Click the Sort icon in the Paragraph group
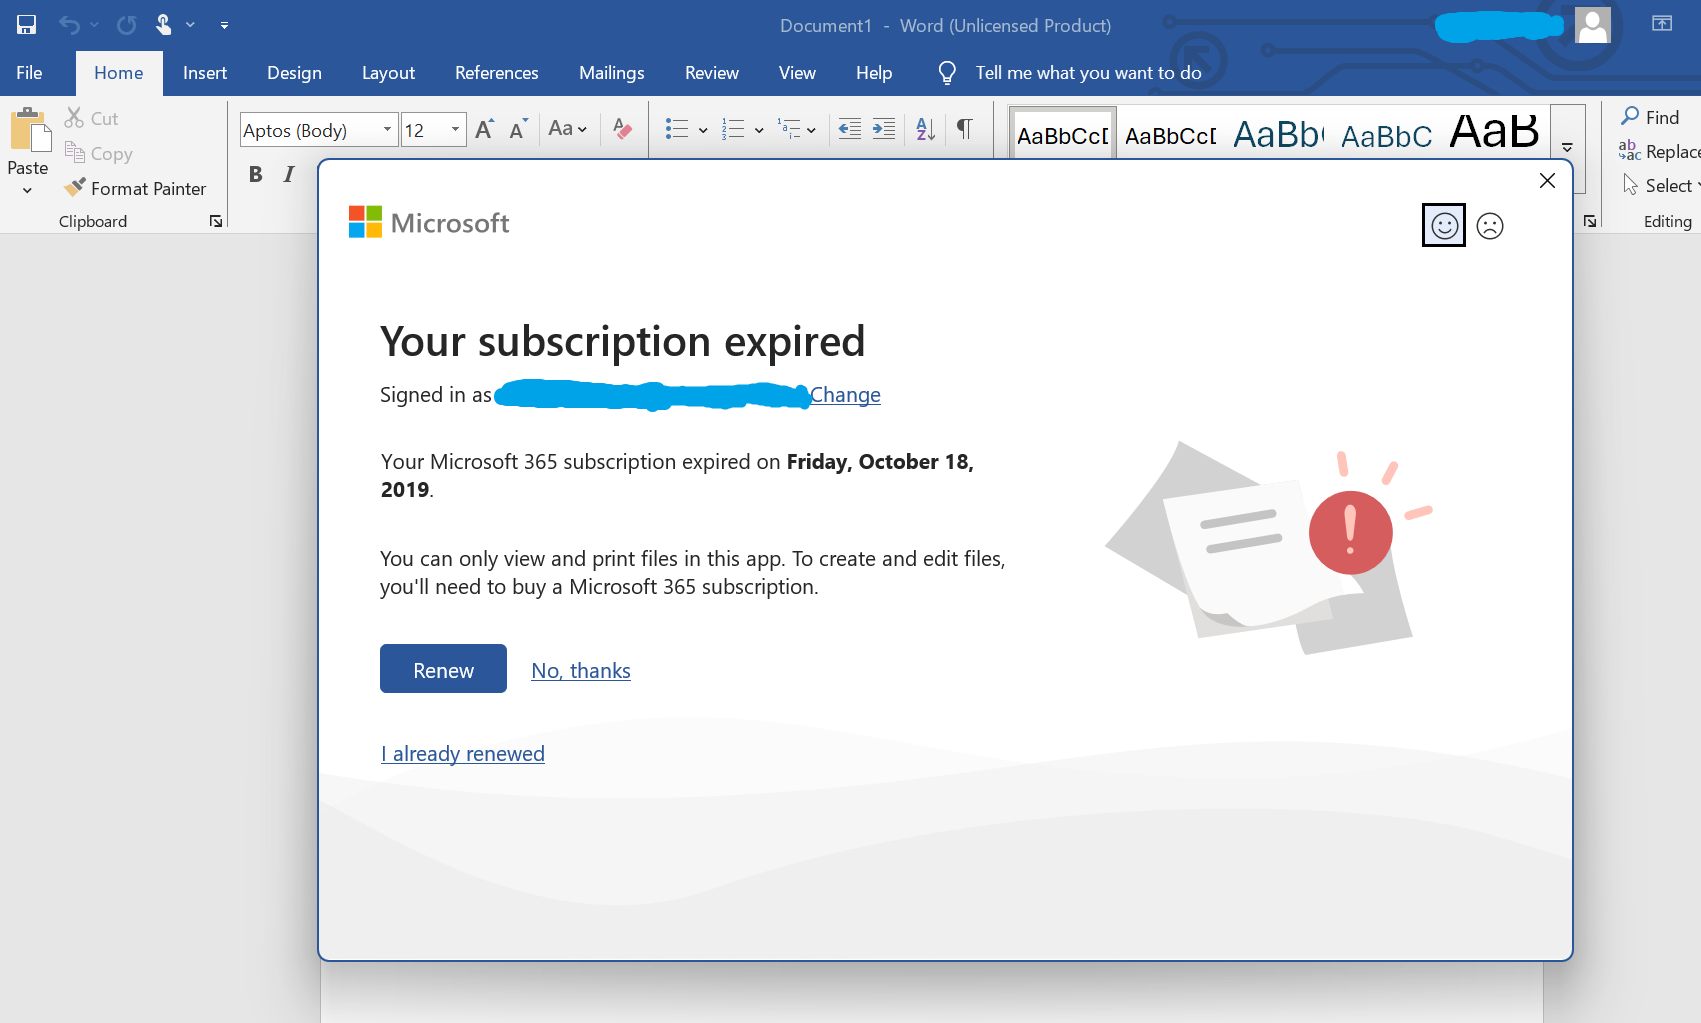The height and width of the screenshot is (1023, 1701). (922, 128)
